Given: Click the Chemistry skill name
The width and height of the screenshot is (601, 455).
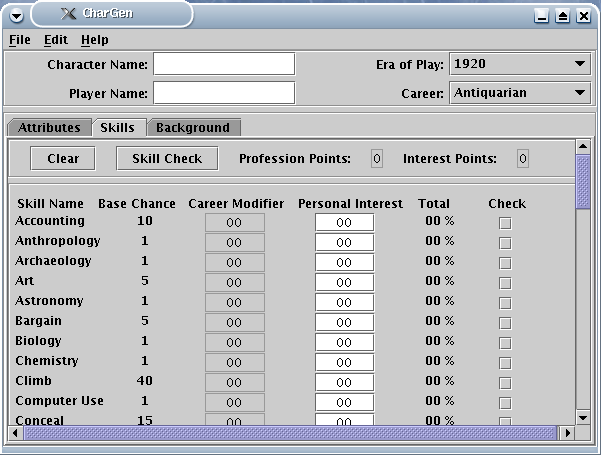Looking at the screenshot, I should coord(47,361).
